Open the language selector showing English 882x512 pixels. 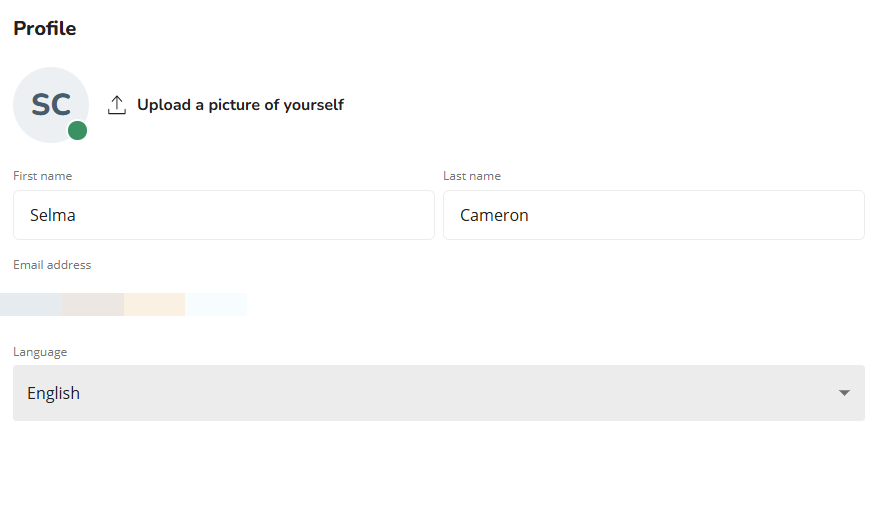click(439, 393)
